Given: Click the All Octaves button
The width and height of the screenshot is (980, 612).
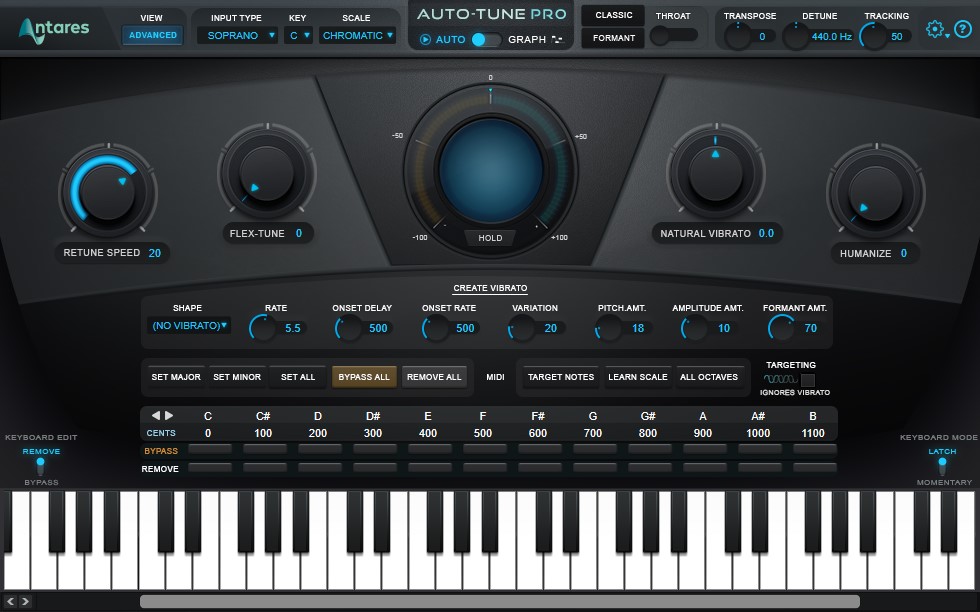Looking at the screenshot, I should pyautogui.click(x=709, y=377).
